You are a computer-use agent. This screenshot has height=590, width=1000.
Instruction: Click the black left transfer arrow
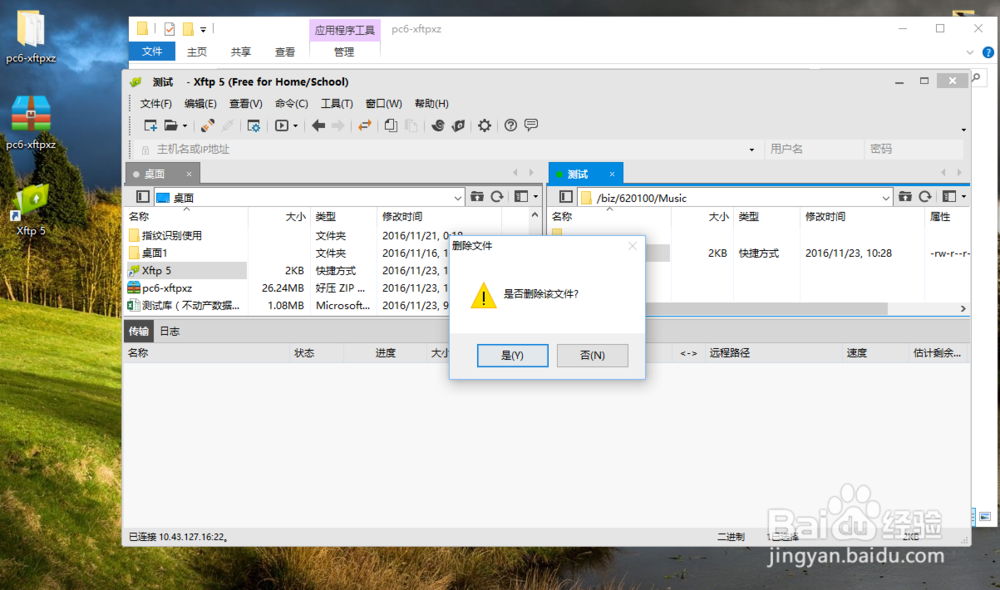coord(318,126)
